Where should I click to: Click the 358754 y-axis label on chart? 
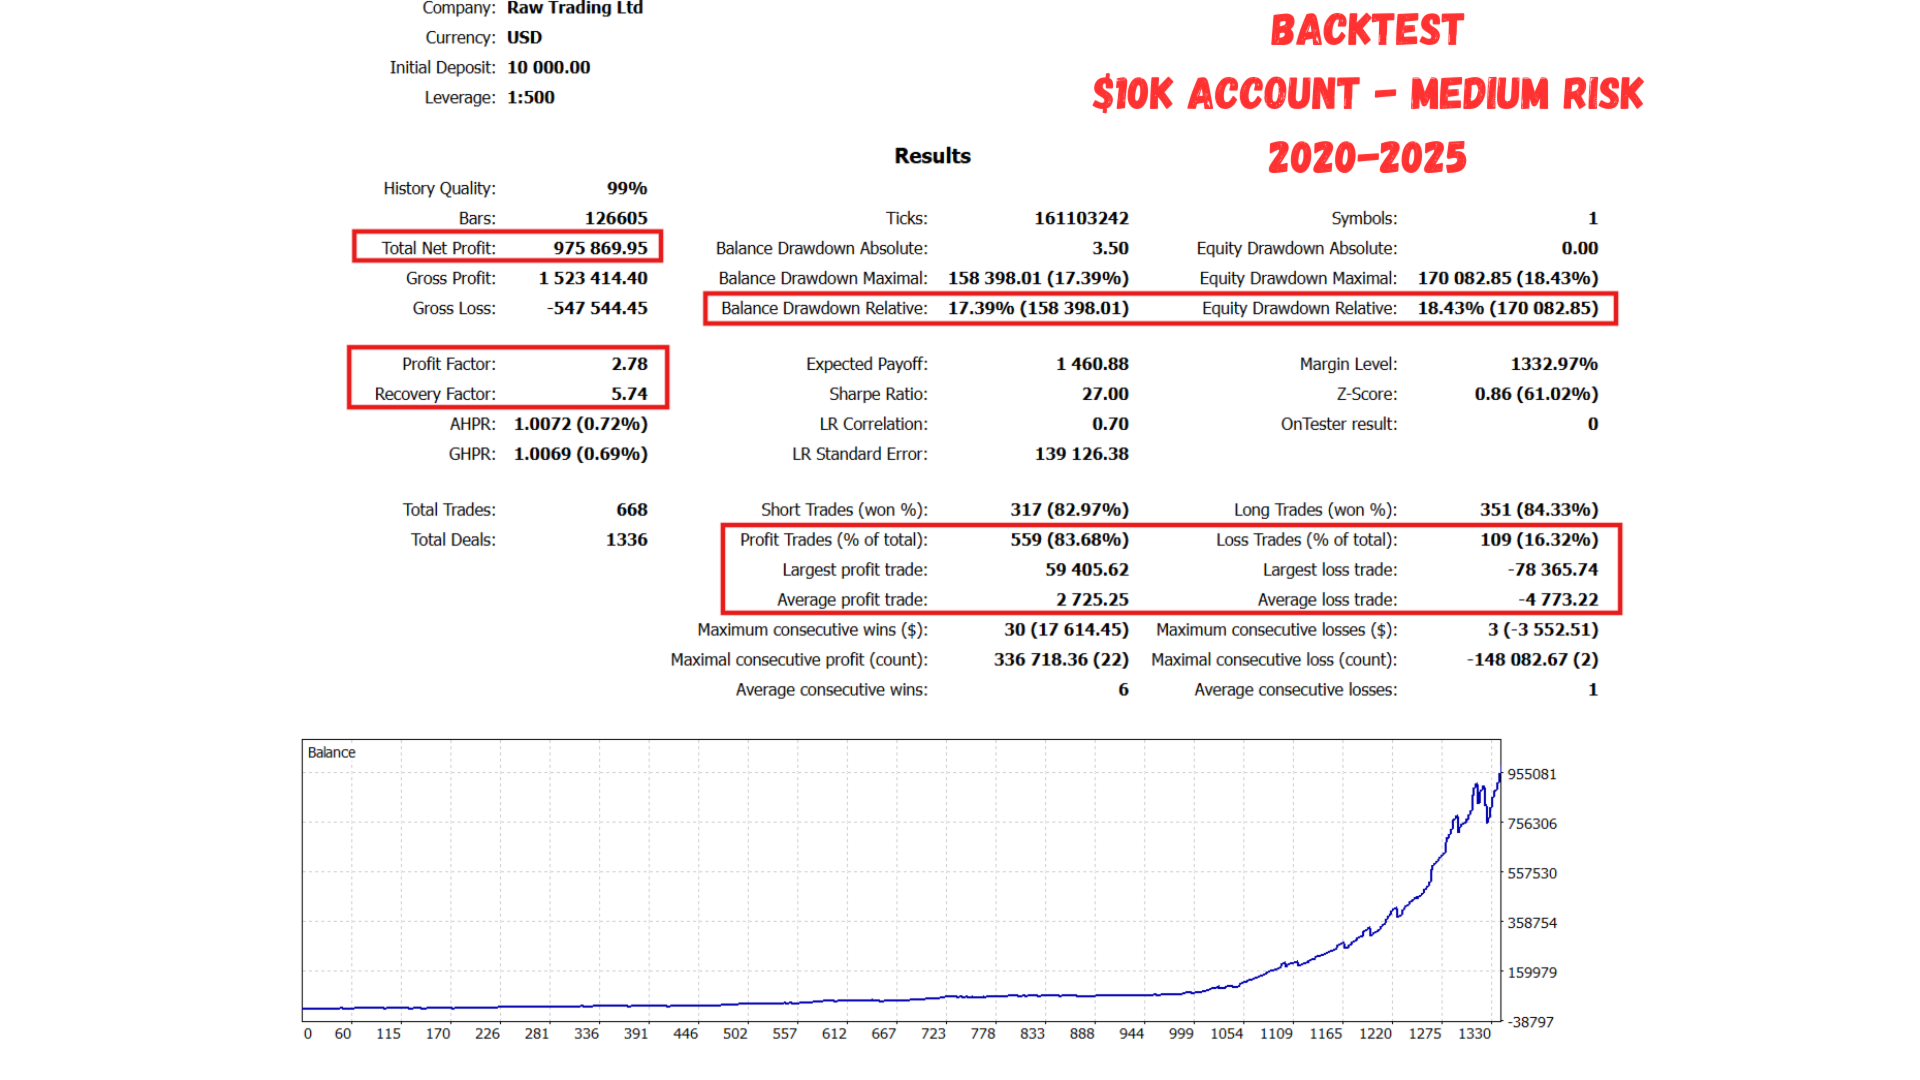coord(1532,923)
